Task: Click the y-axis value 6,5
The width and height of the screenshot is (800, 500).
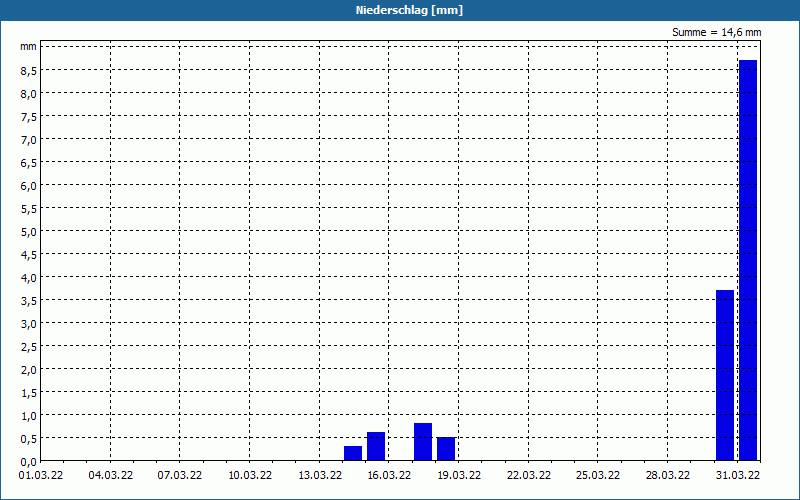Action: (29, 163)
